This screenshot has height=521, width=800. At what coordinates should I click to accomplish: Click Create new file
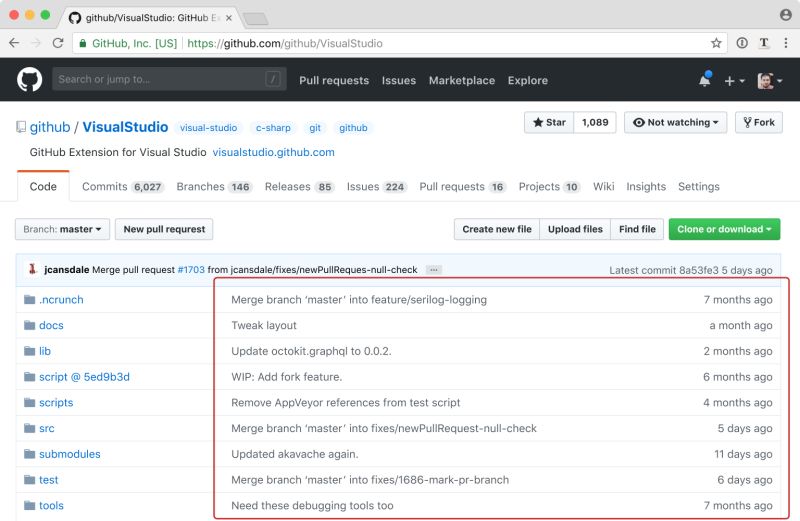tap(497, 229)
